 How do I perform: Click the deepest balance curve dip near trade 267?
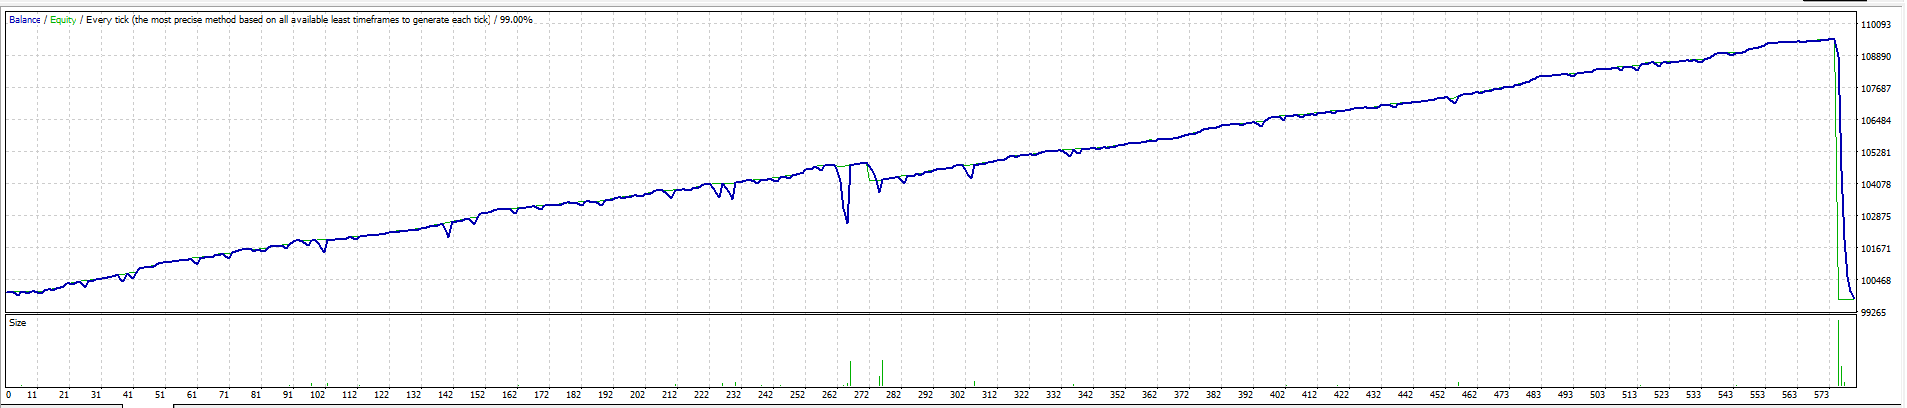click(847, 220)
